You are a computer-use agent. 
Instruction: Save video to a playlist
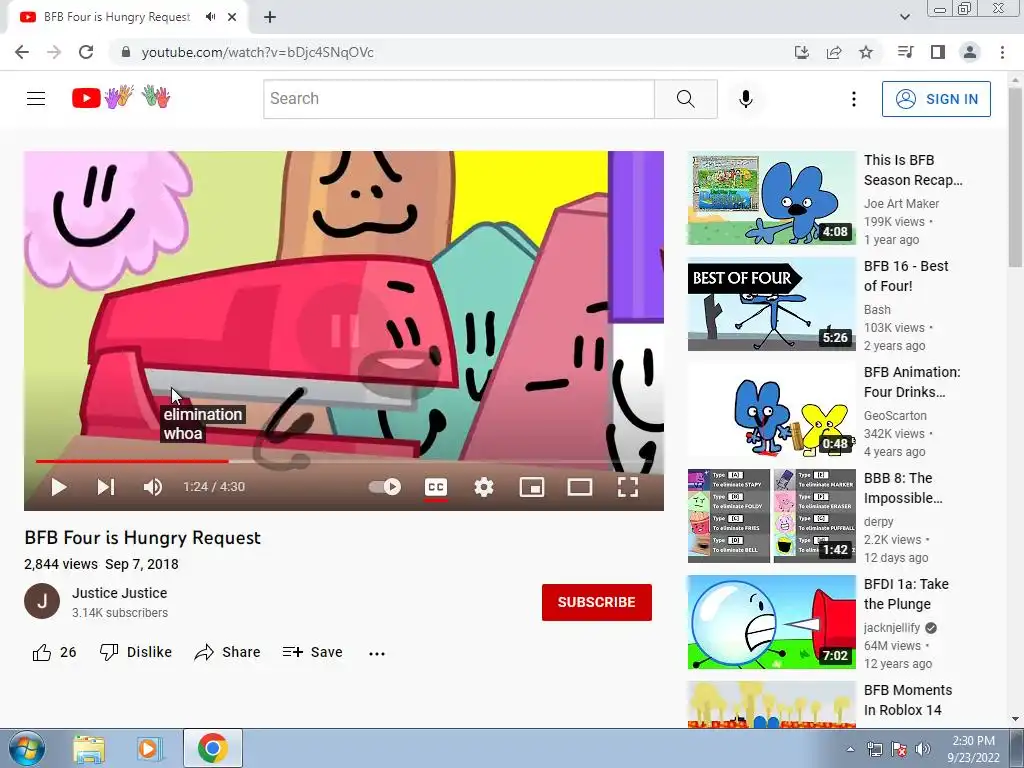pos(313,652)
